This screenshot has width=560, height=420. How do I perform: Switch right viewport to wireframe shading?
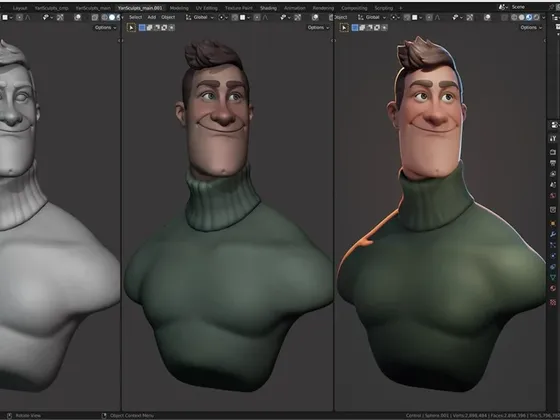(x=514, y=17)
